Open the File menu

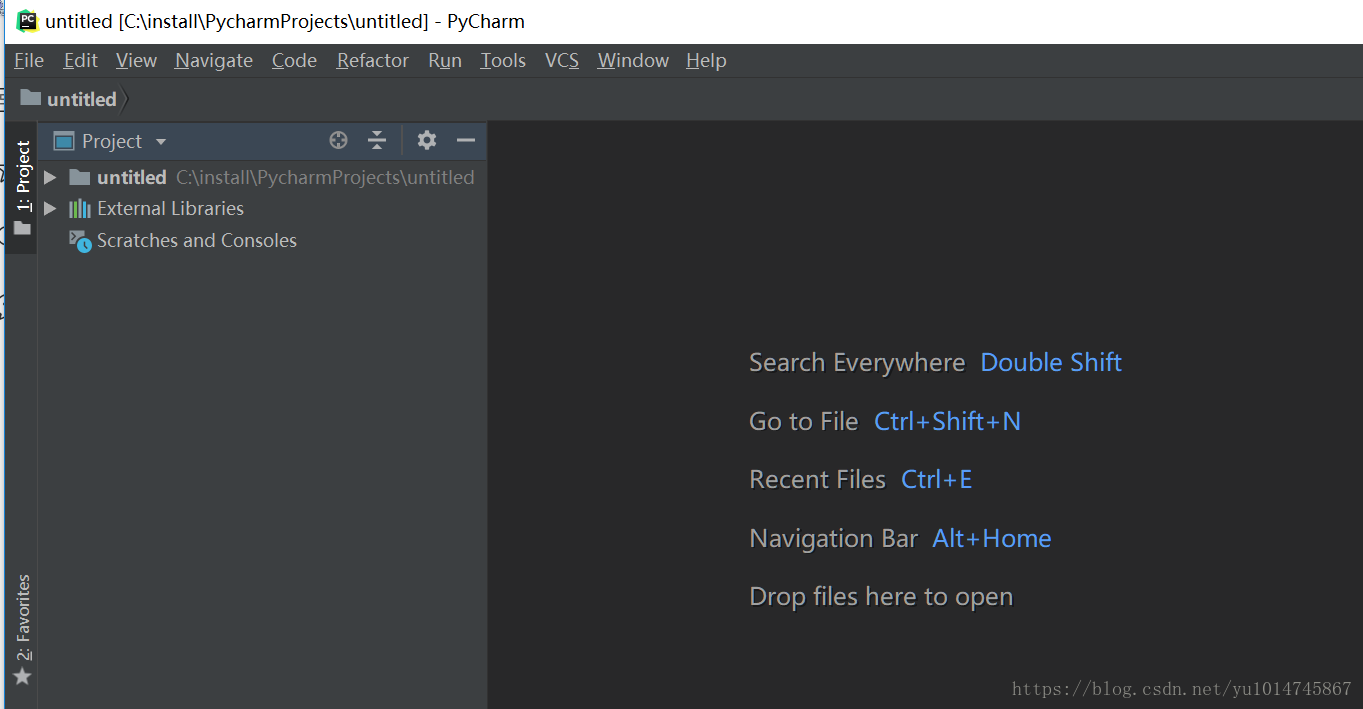(x=29, y=60)
